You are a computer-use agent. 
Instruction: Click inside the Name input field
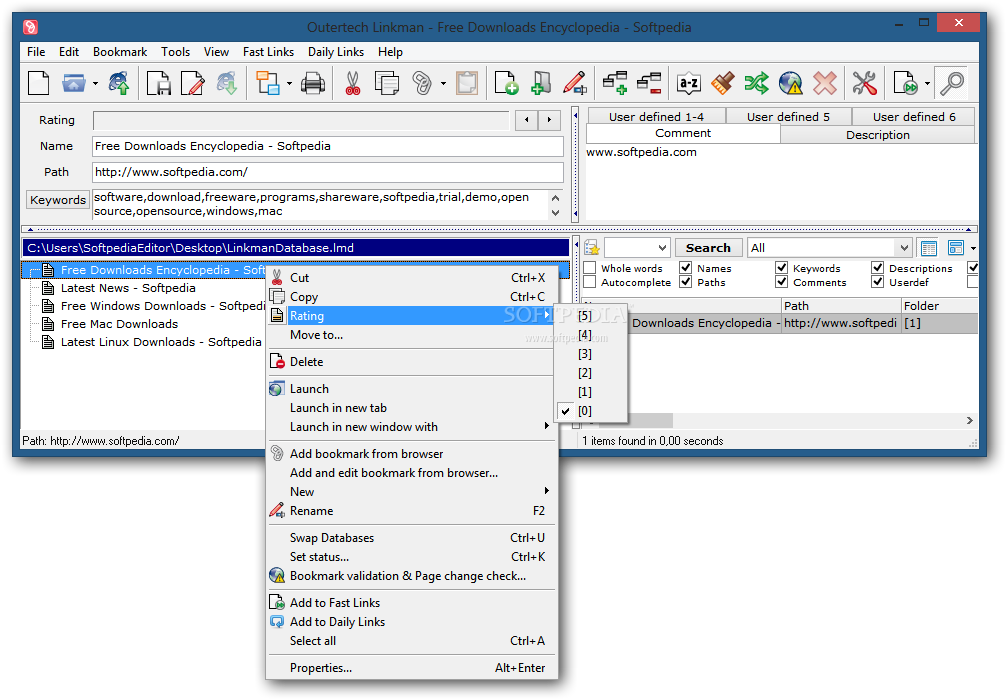(328, 146)
